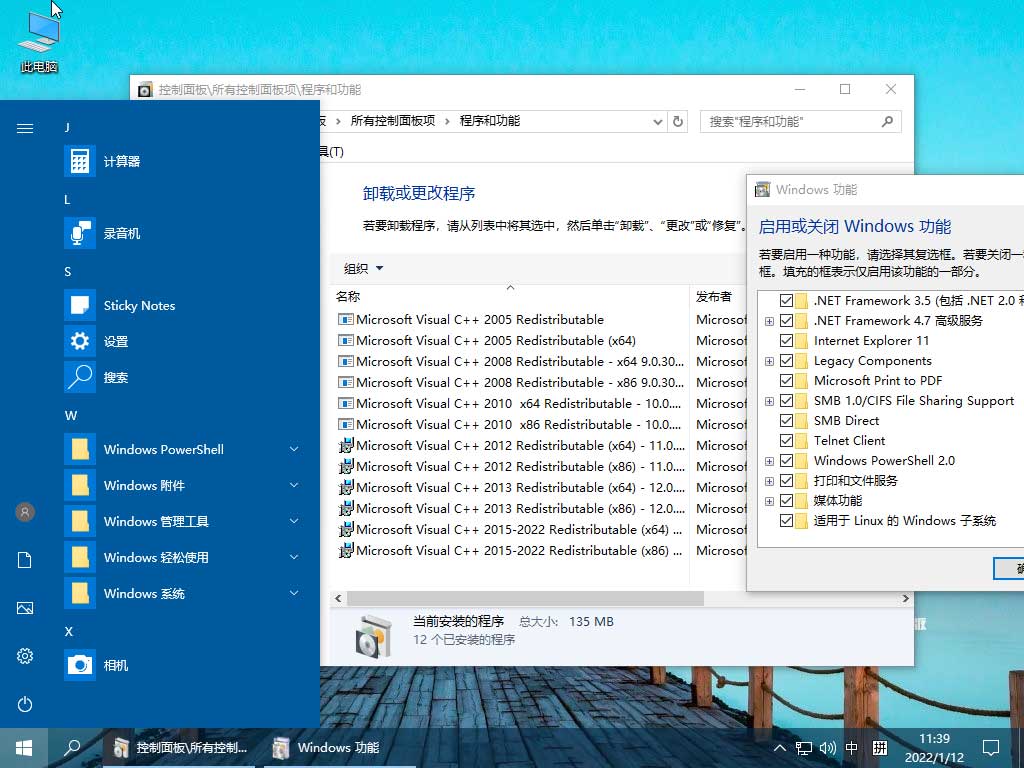Expand the .NET Framework 4.7 高级服务 tree node
1024x768 pixels.
click(769, 321)
